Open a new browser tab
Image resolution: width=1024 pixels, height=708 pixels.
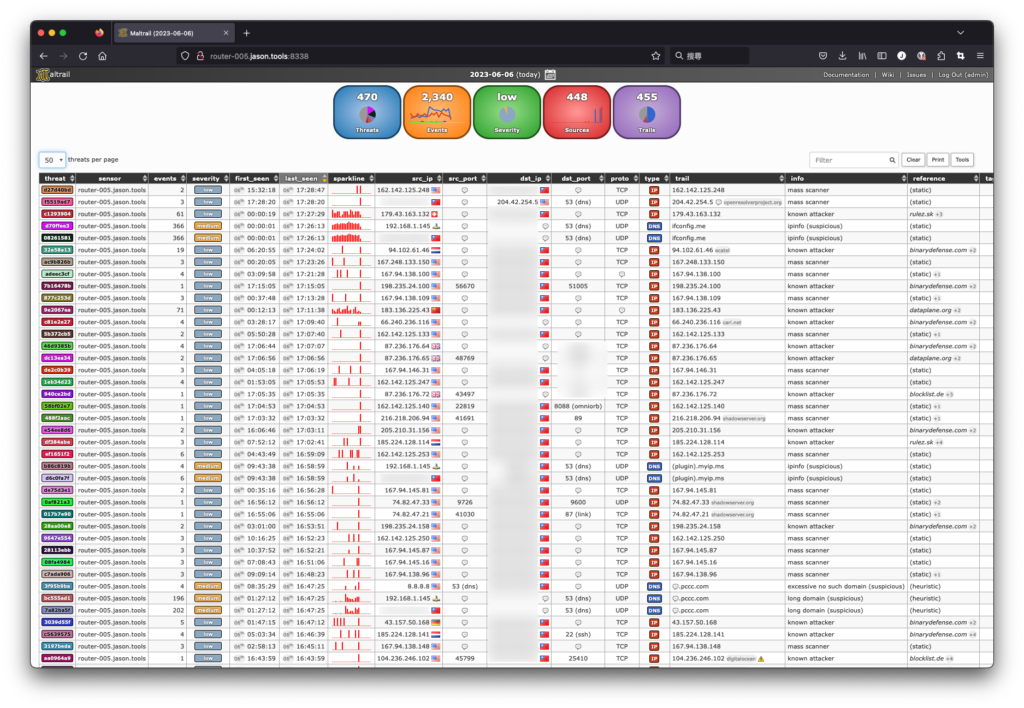[246, 33]
